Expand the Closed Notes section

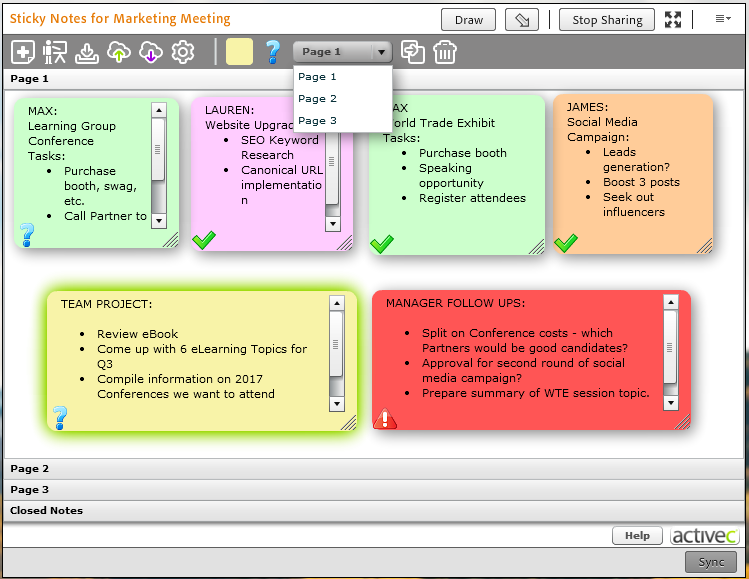[46, 511]
